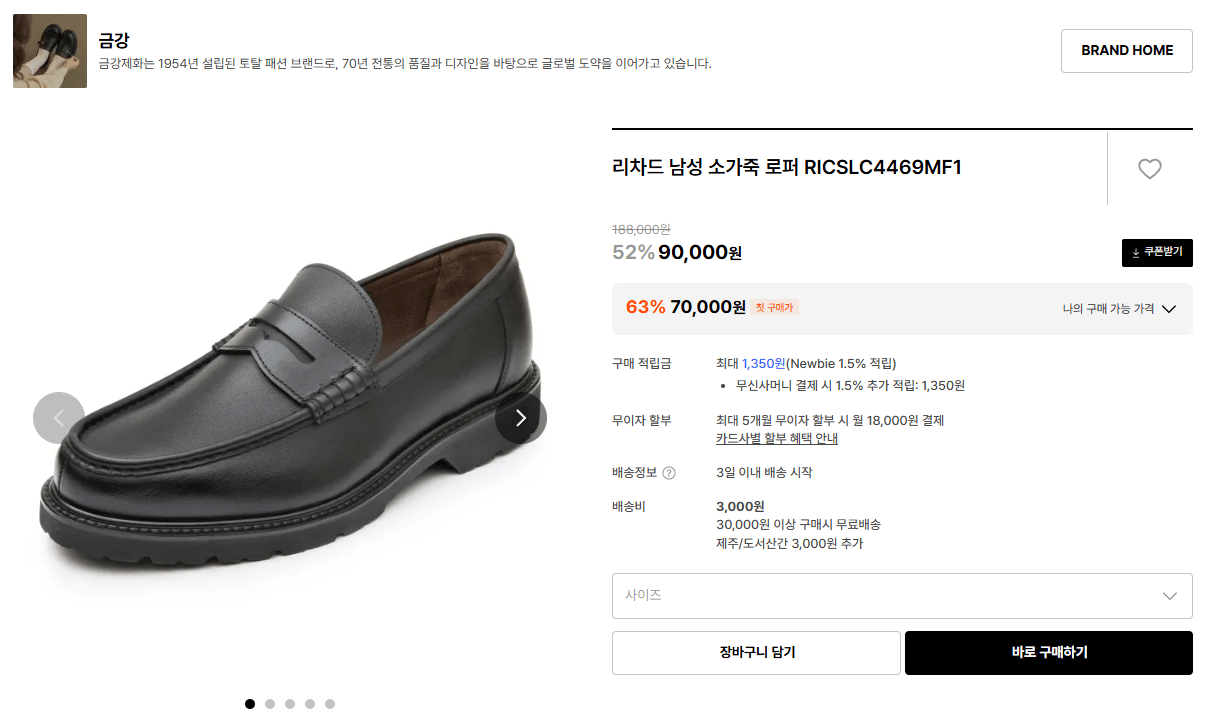Click the size field chevron arrow
Screen dimensions: 1232x719
1169,595
